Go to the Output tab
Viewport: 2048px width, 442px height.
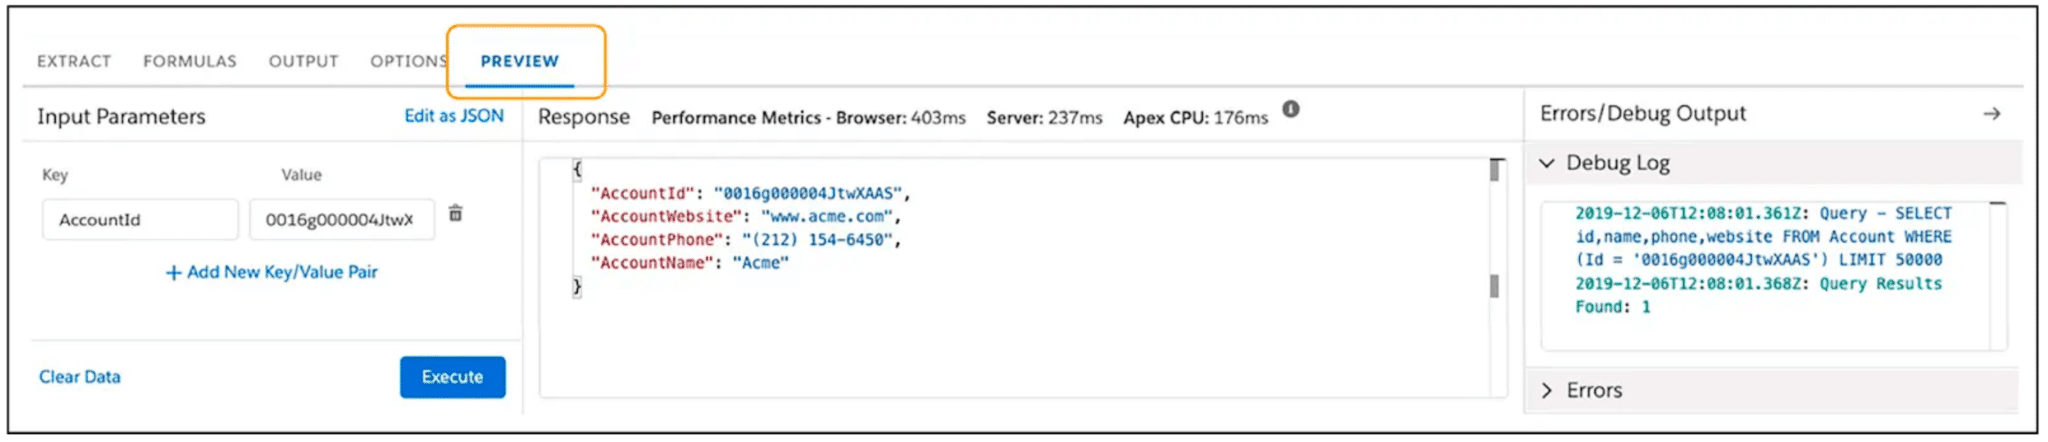(x=303, y=61)
